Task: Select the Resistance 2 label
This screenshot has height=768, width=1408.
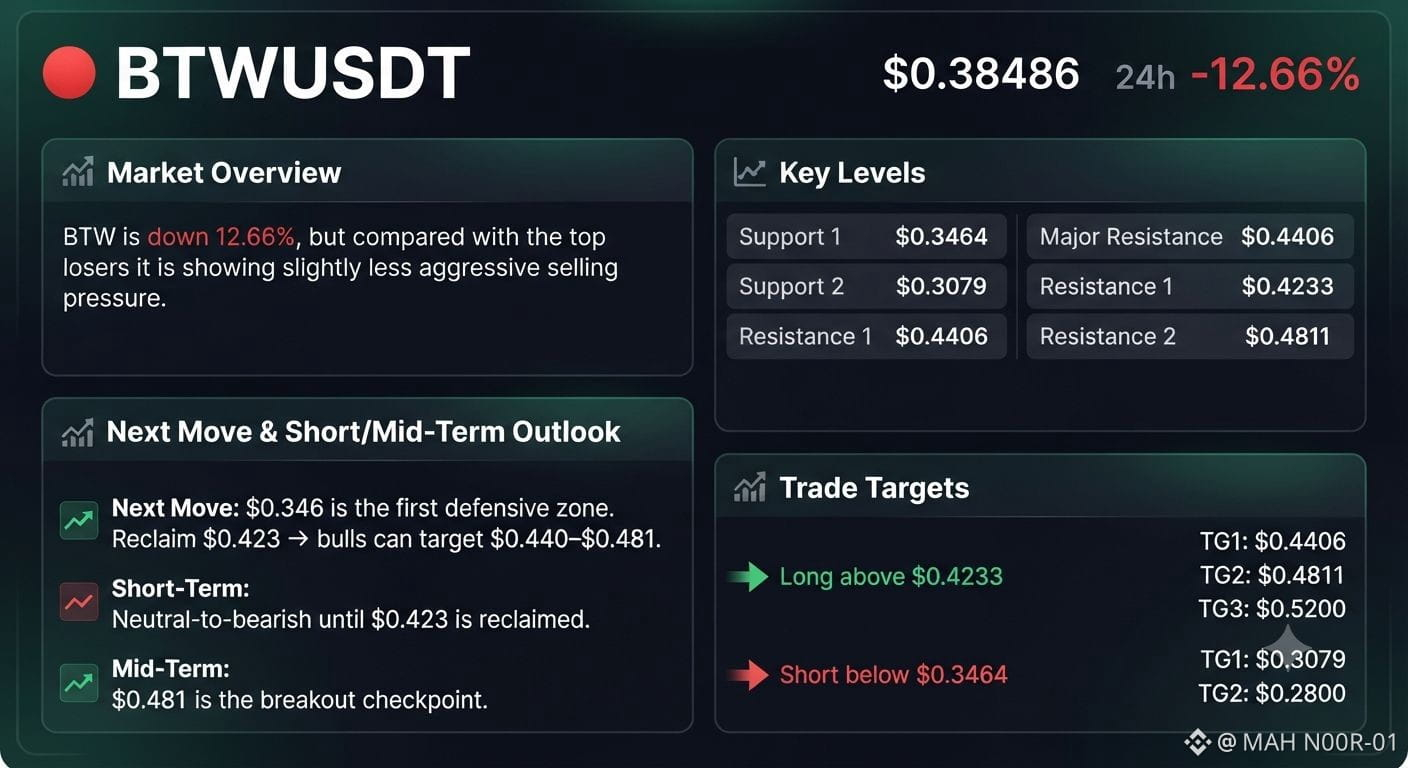Action: click(1108, 336)
